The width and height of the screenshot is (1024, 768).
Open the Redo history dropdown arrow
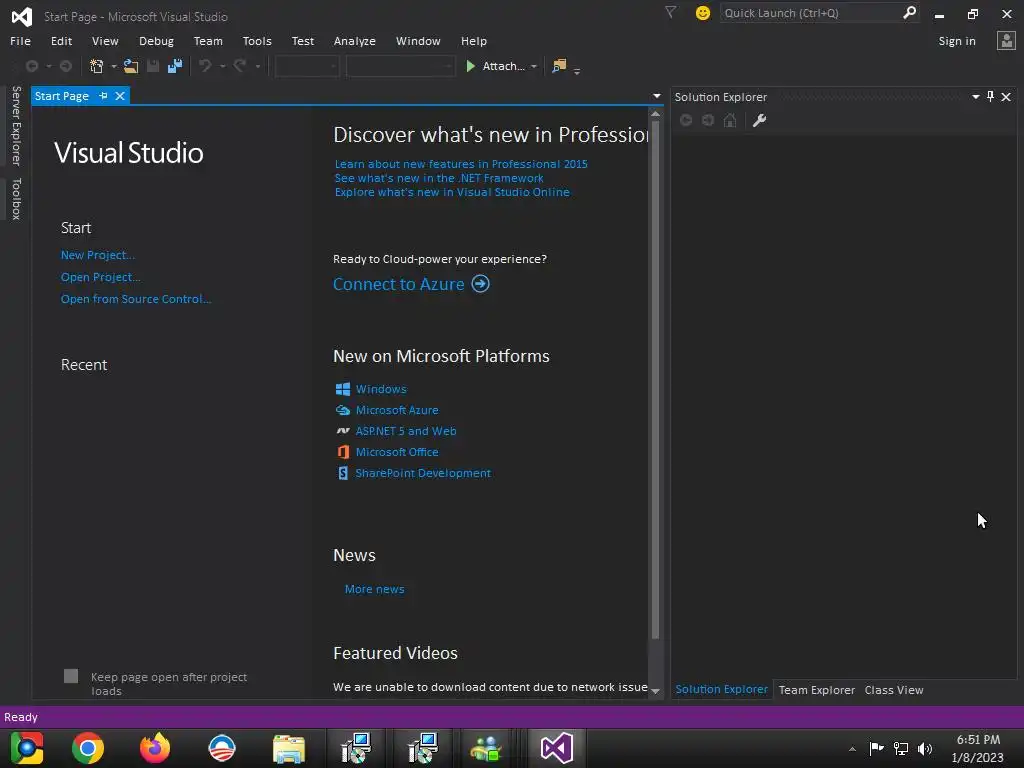tap(257, 67)
